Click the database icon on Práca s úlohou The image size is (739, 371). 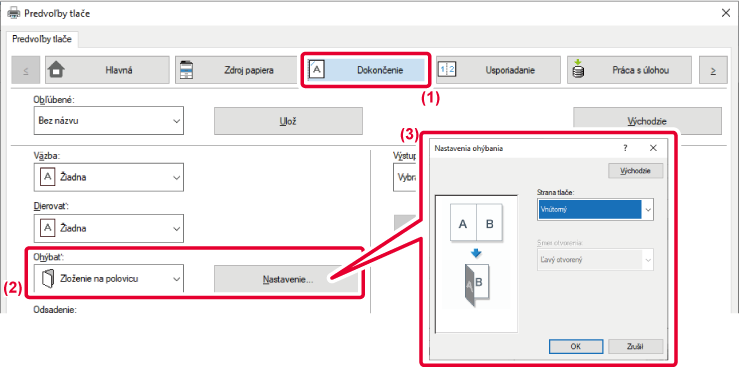[578, 70]
